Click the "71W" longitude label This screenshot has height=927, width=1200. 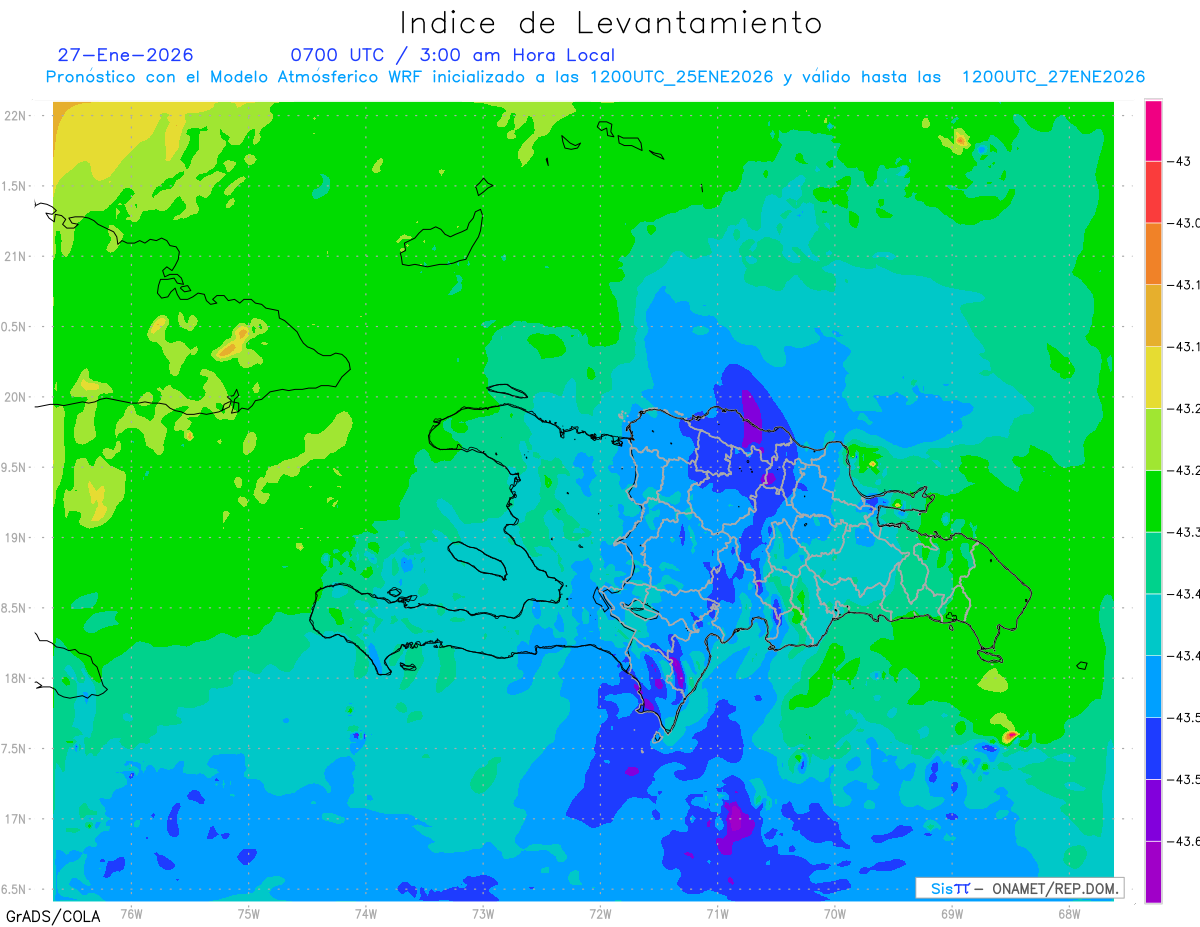click(x=717, y=912)
